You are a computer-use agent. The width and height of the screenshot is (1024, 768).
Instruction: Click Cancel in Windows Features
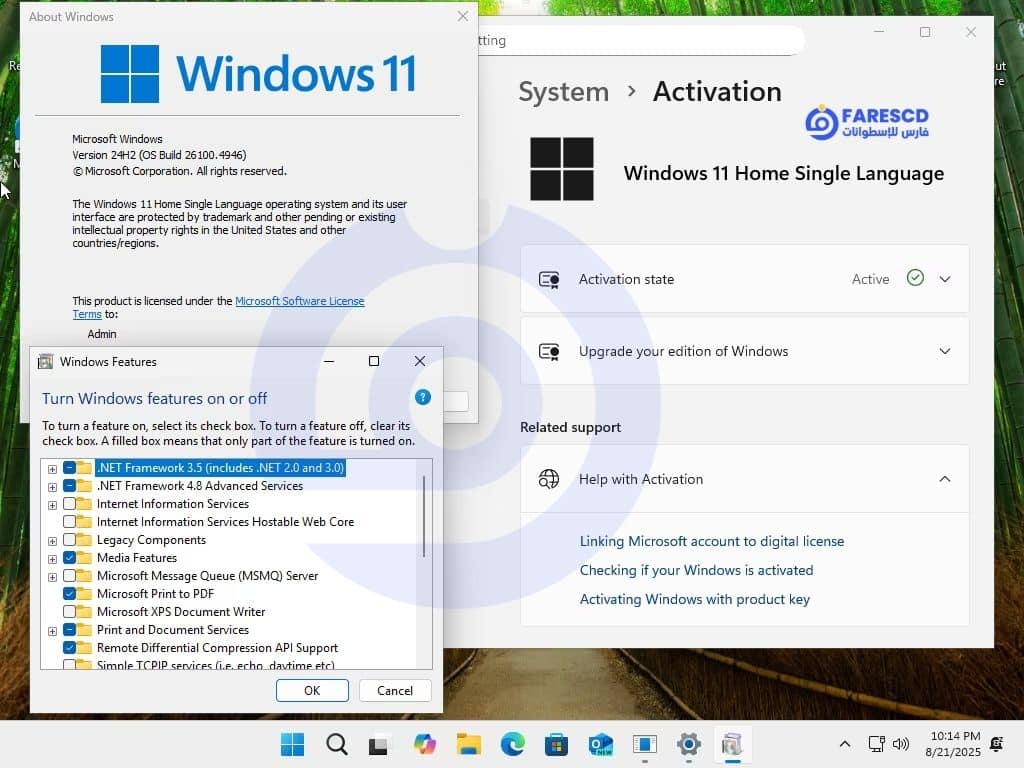tap(395, 690)
